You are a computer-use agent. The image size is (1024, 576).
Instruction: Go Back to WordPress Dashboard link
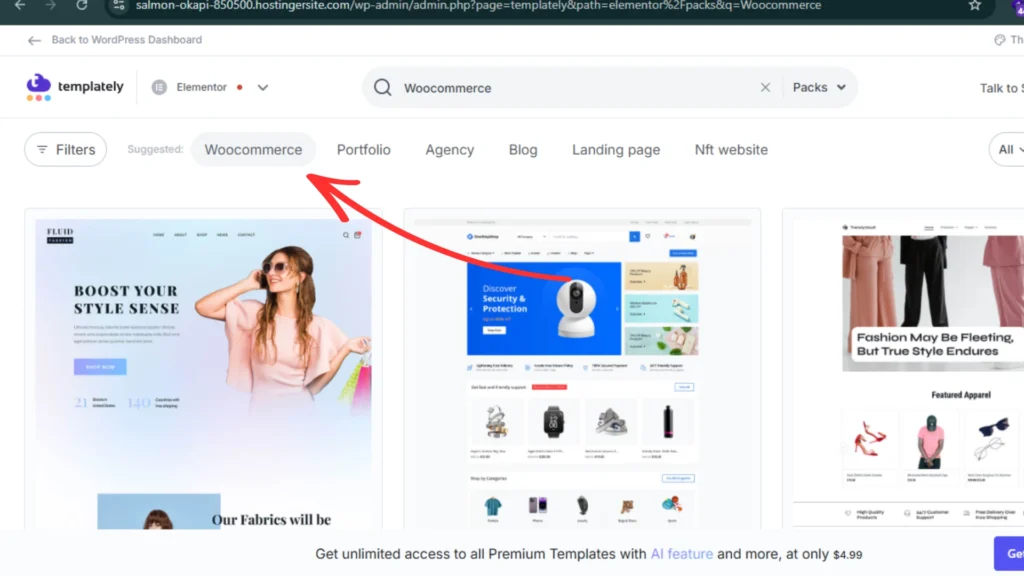coord(127,40)
